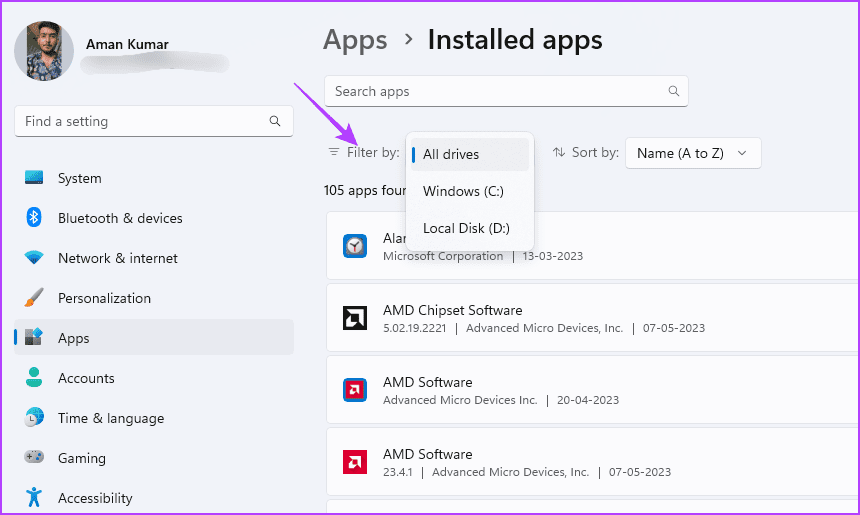
Task: Click AMD Software 23.4.1 version text
Action: (398, 472)
